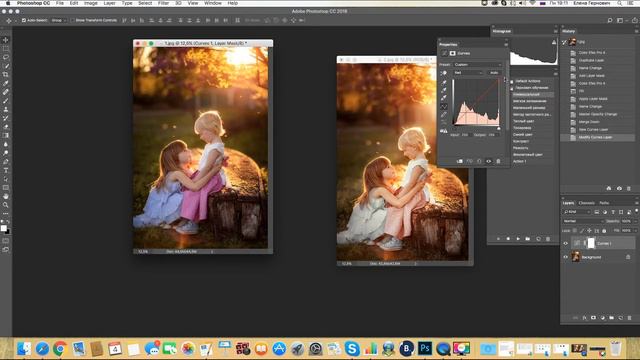Open layer filter Kind dropdown
Image resolution: width=640 pixels, height=360 pixels.
coord(576,212)
